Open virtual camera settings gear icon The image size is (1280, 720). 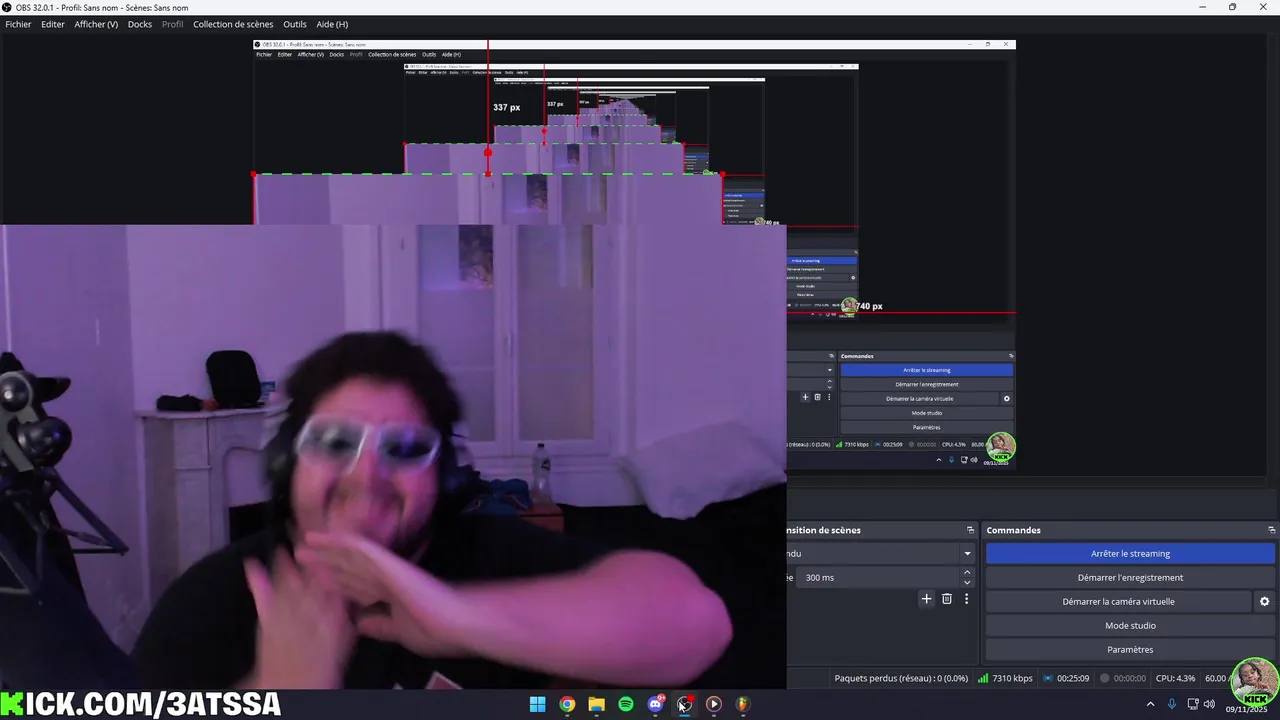tap(1264, 601)
